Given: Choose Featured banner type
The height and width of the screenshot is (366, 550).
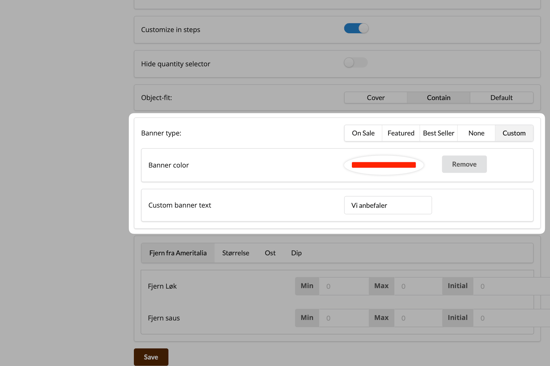Looking at the screenshot, I should (x=401, y=133).
